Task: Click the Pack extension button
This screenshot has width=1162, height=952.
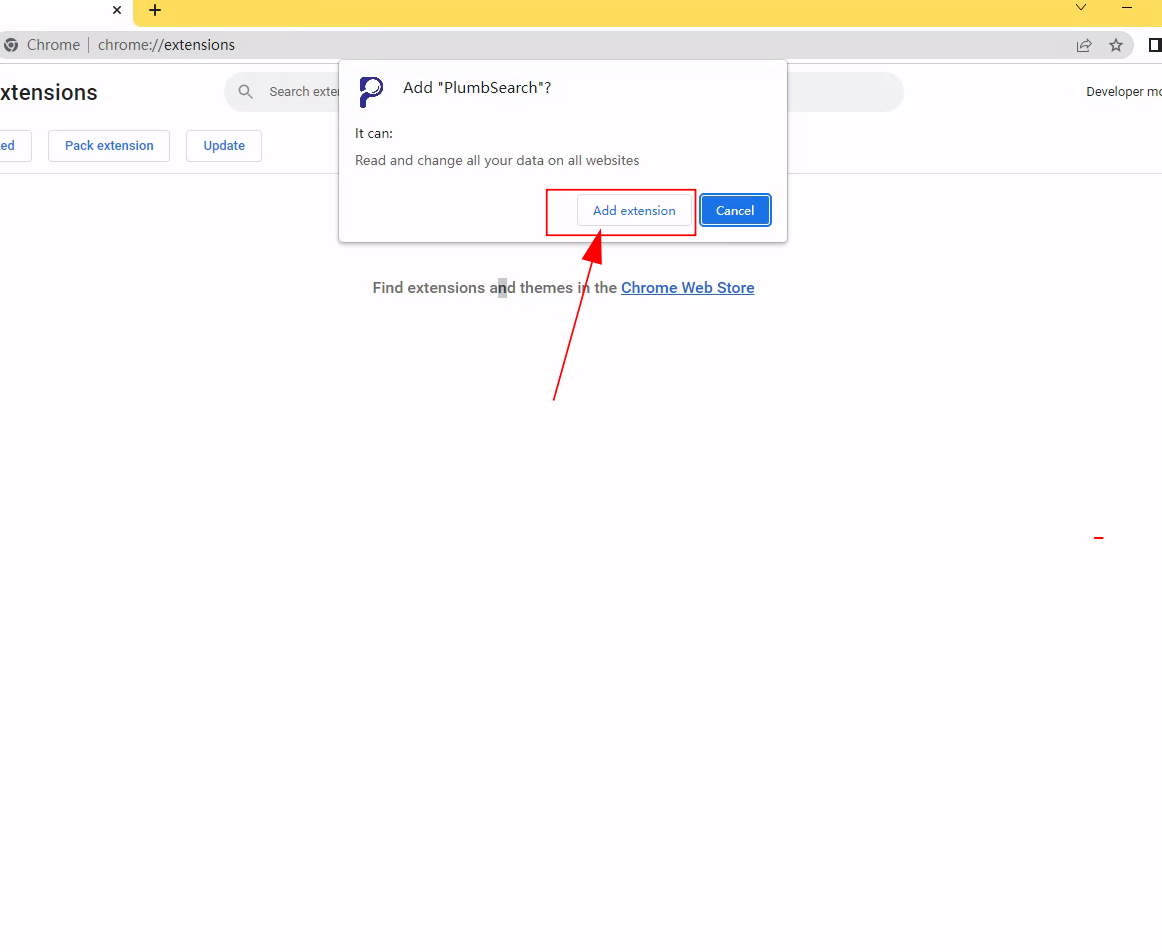Action: [x=109, y=146]
